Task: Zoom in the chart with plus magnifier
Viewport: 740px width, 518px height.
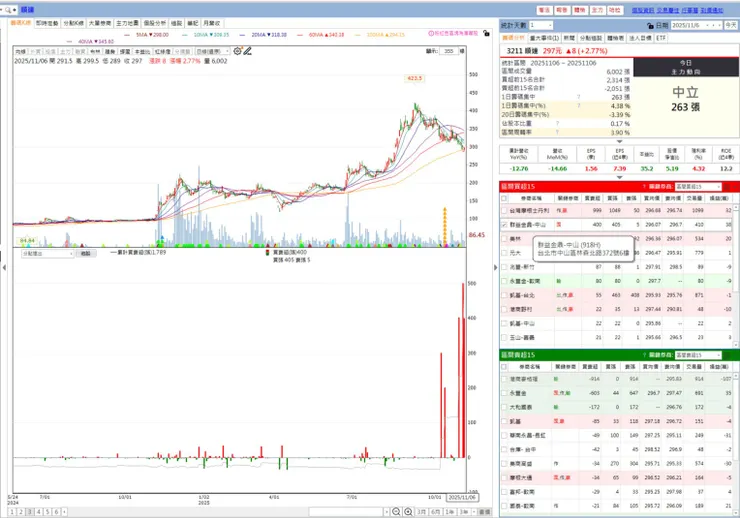Action: pos(408,512)
